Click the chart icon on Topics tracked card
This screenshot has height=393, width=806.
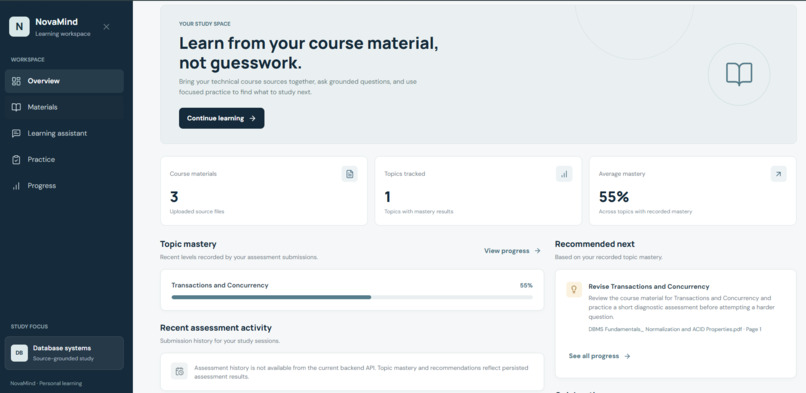click(x=564, y=174)
